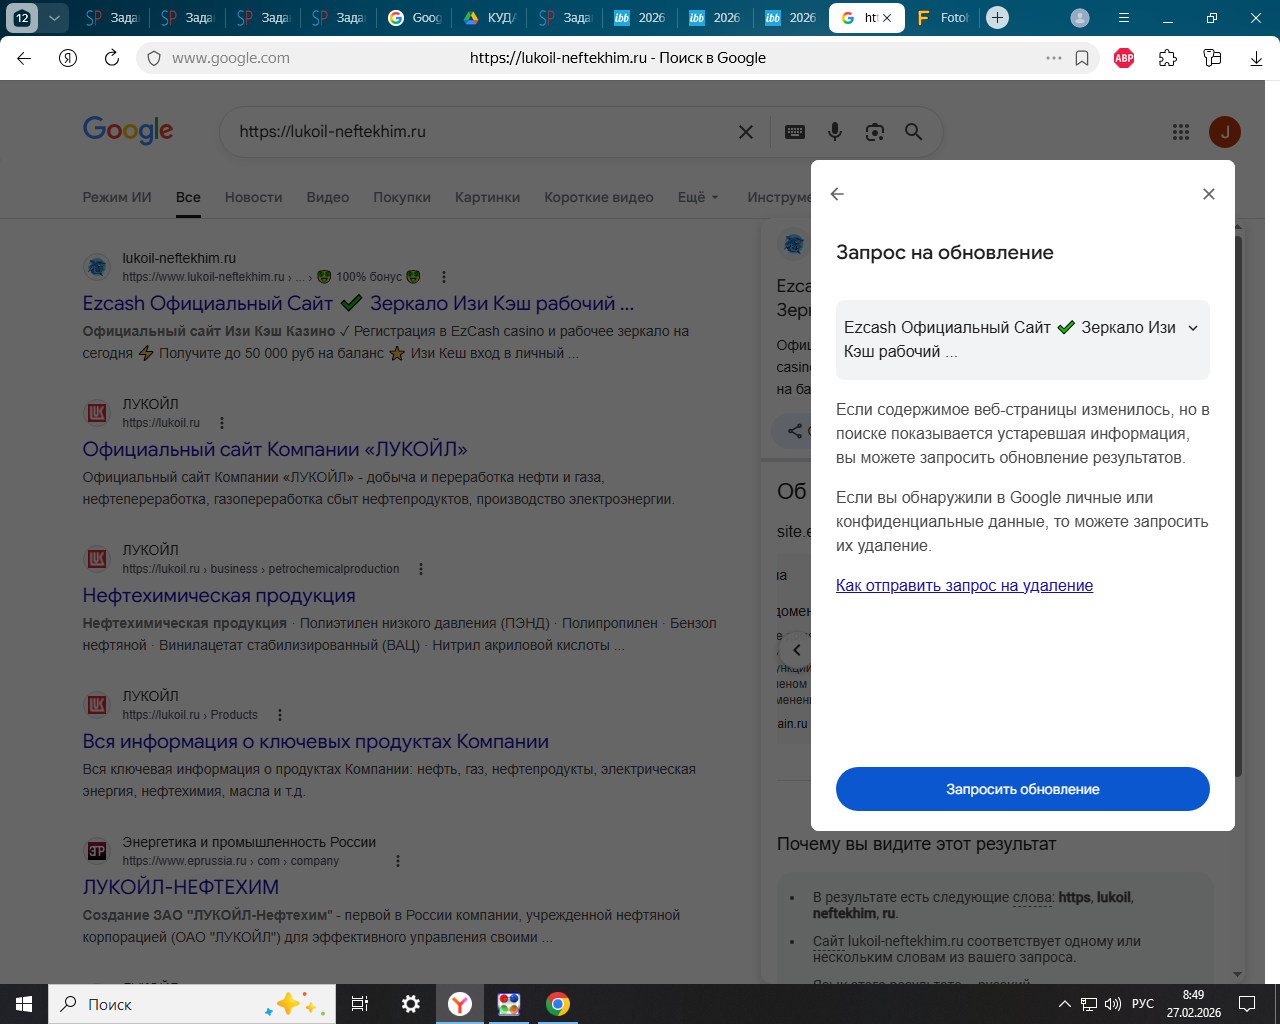Viewport: 1280px width, 1024px height.
Task: Click the tab counter showing 12
Action: pyautogui.click(x=22, y=17)
